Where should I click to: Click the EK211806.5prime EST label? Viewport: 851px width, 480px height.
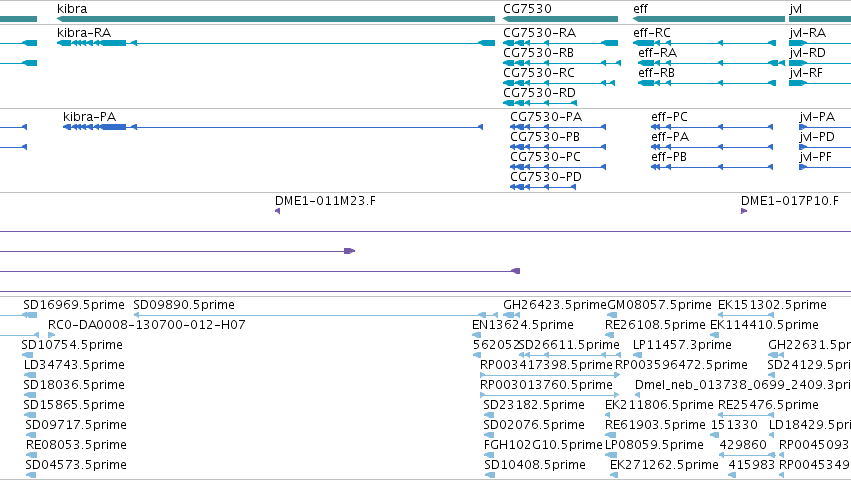[659, 405]
